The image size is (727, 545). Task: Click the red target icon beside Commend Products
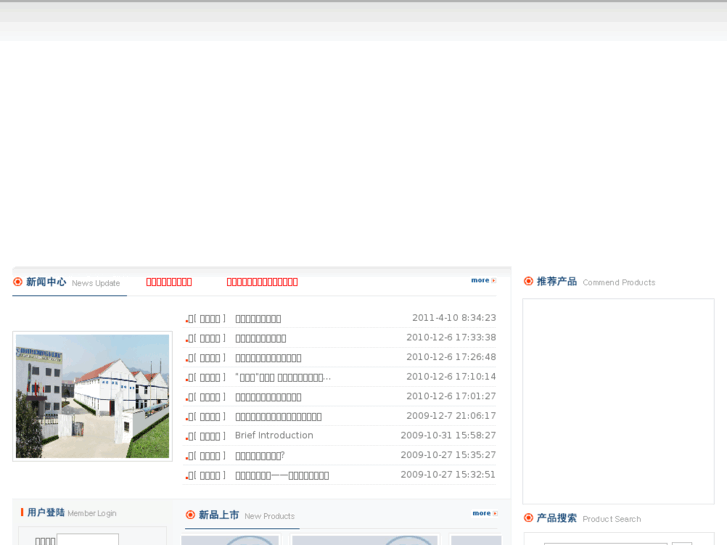point(528,281)
